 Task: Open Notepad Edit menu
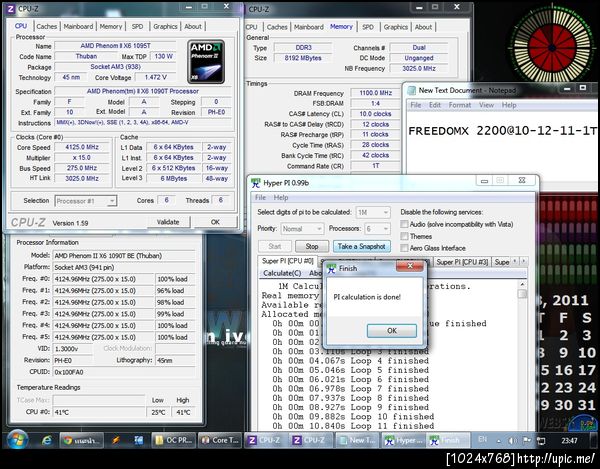tap(435, 105)
